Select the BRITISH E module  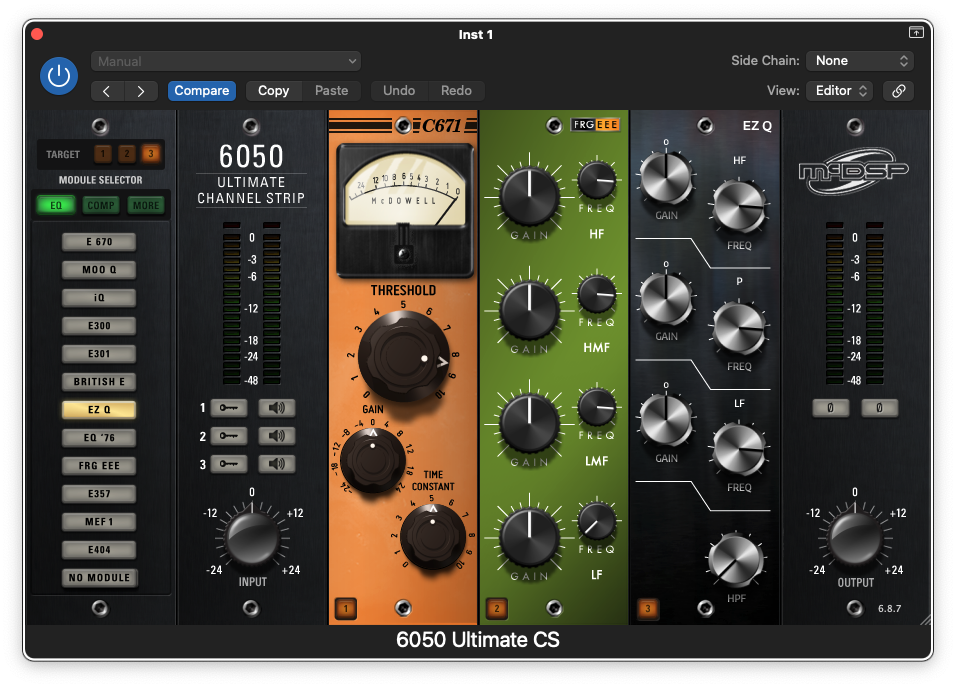coord(99,382)
